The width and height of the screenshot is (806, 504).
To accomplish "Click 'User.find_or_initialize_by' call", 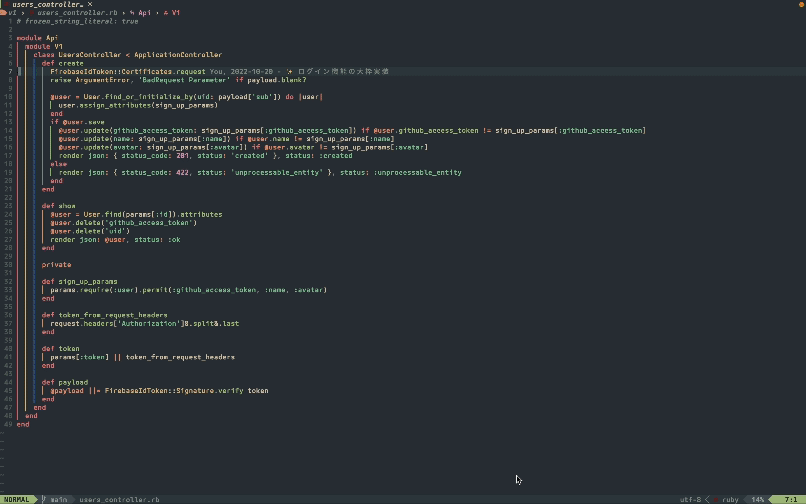I will (138, 97).
